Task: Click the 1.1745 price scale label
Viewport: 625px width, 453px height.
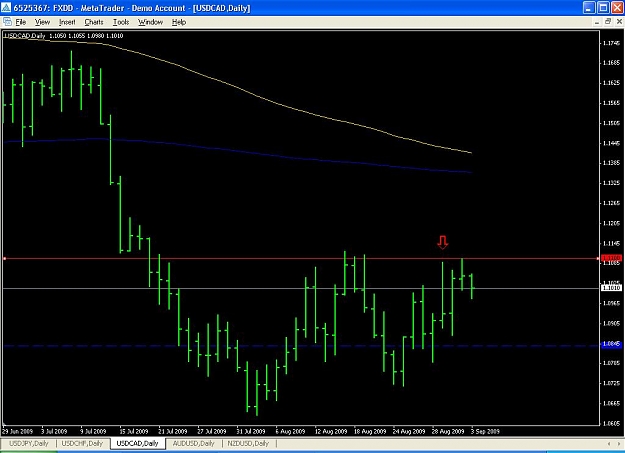Action: (611, 43)
